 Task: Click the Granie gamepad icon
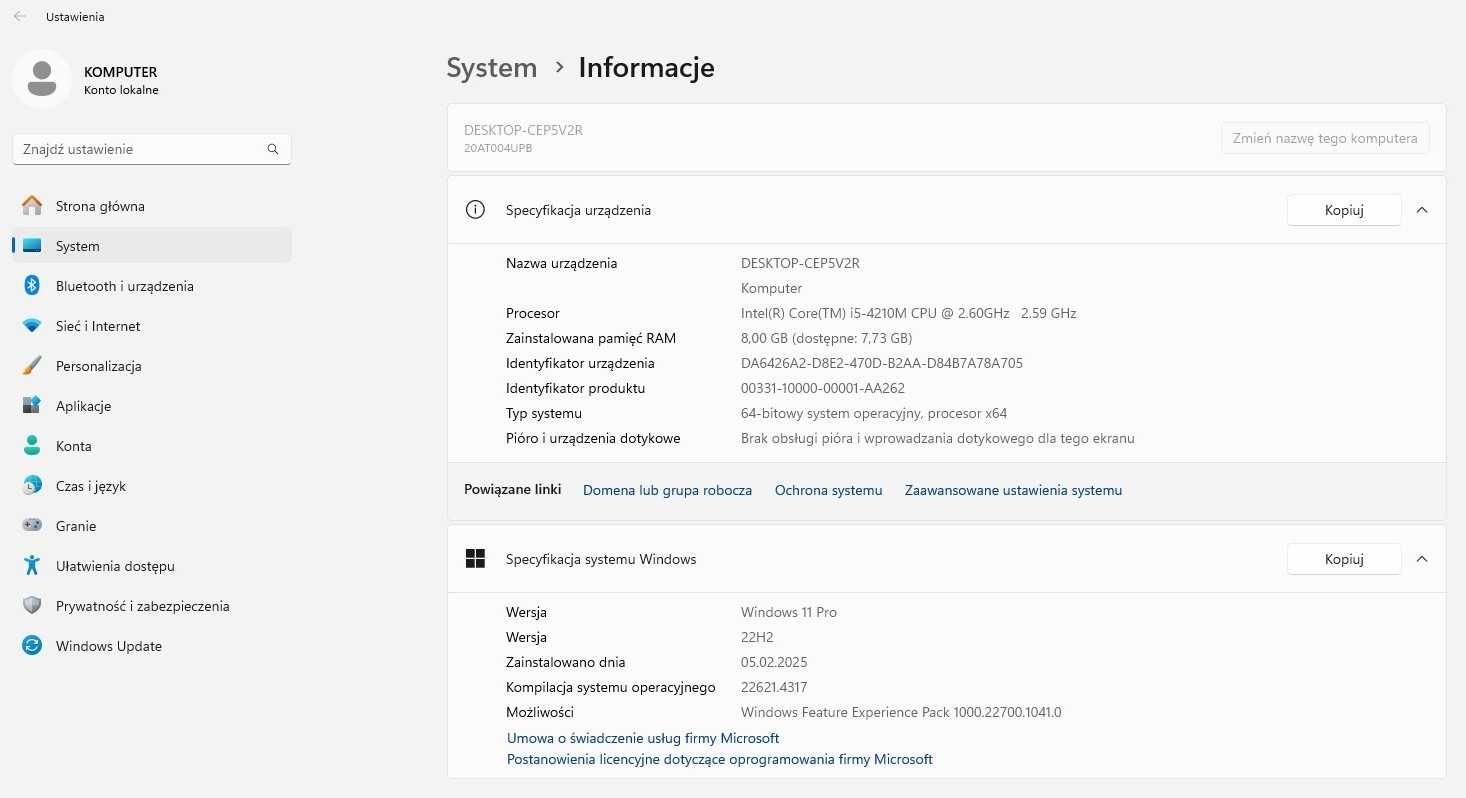tap(32, 526)
